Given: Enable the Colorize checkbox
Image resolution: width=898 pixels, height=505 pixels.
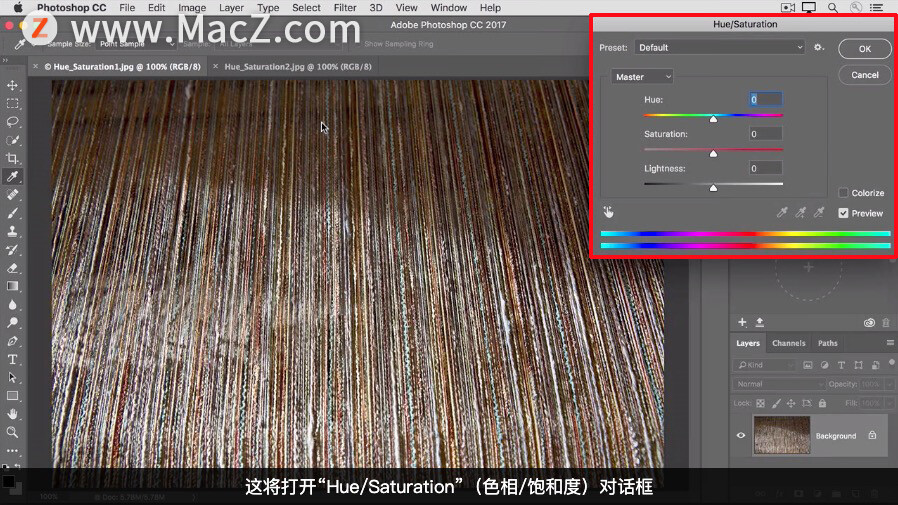Looking at the screenshot, I should tap(843, 193).
